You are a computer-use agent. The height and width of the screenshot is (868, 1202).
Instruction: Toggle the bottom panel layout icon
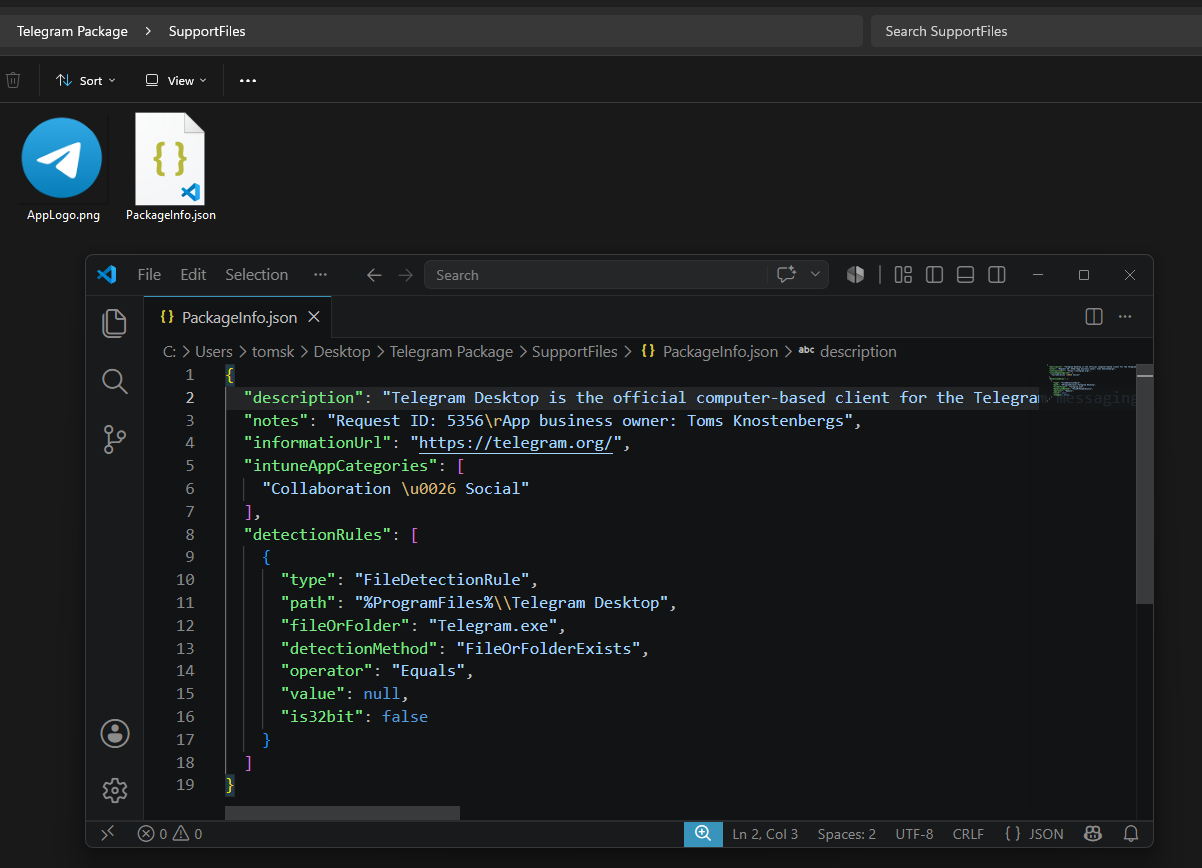(965, 274)
